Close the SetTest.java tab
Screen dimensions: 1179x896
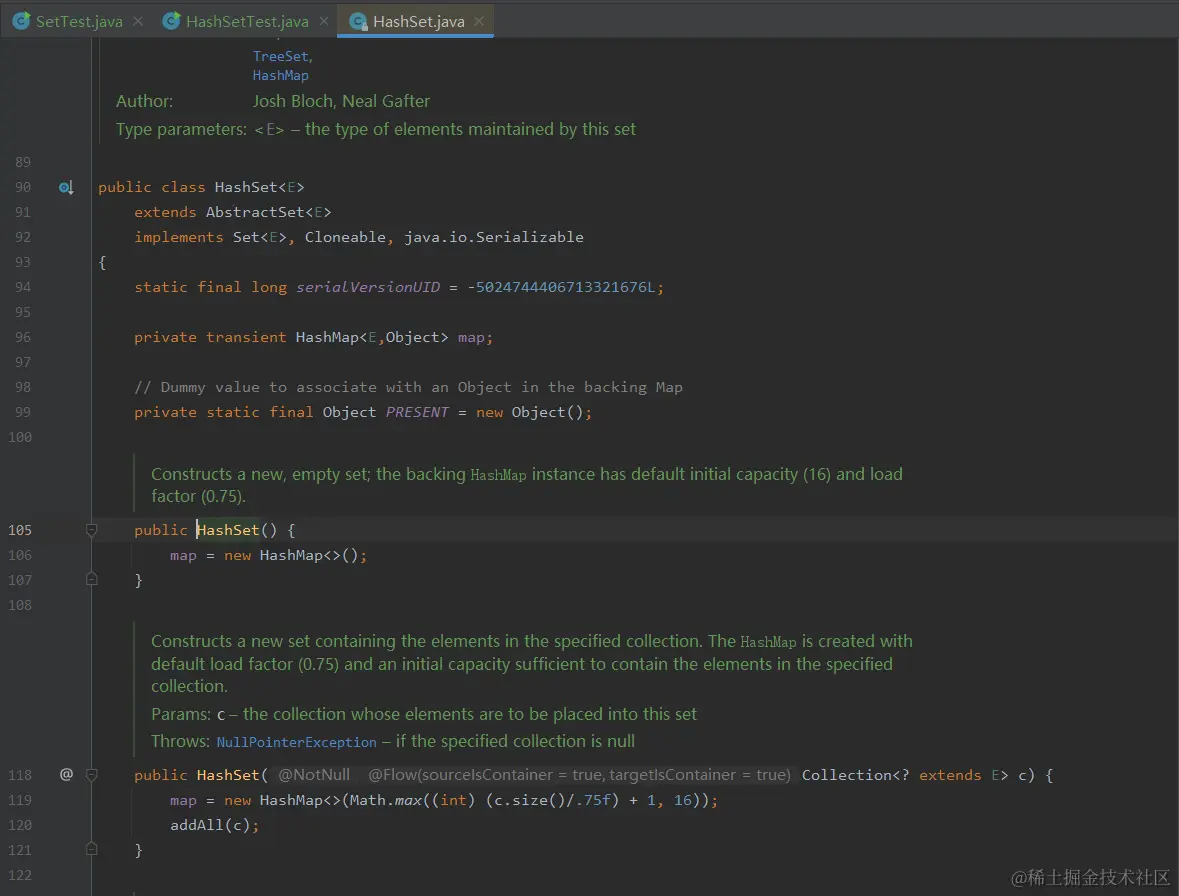pos(138,21)
